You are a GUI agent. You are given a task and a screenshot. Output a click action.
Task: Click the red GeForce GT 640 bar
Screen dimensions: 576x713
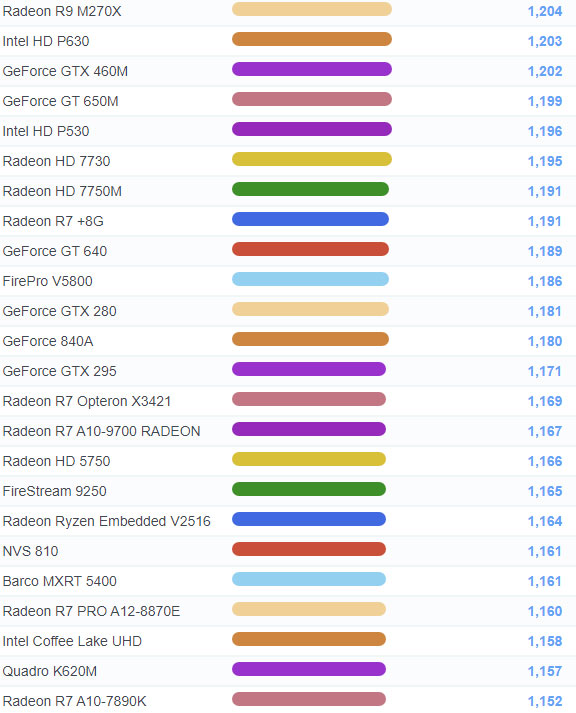[311, 249]
